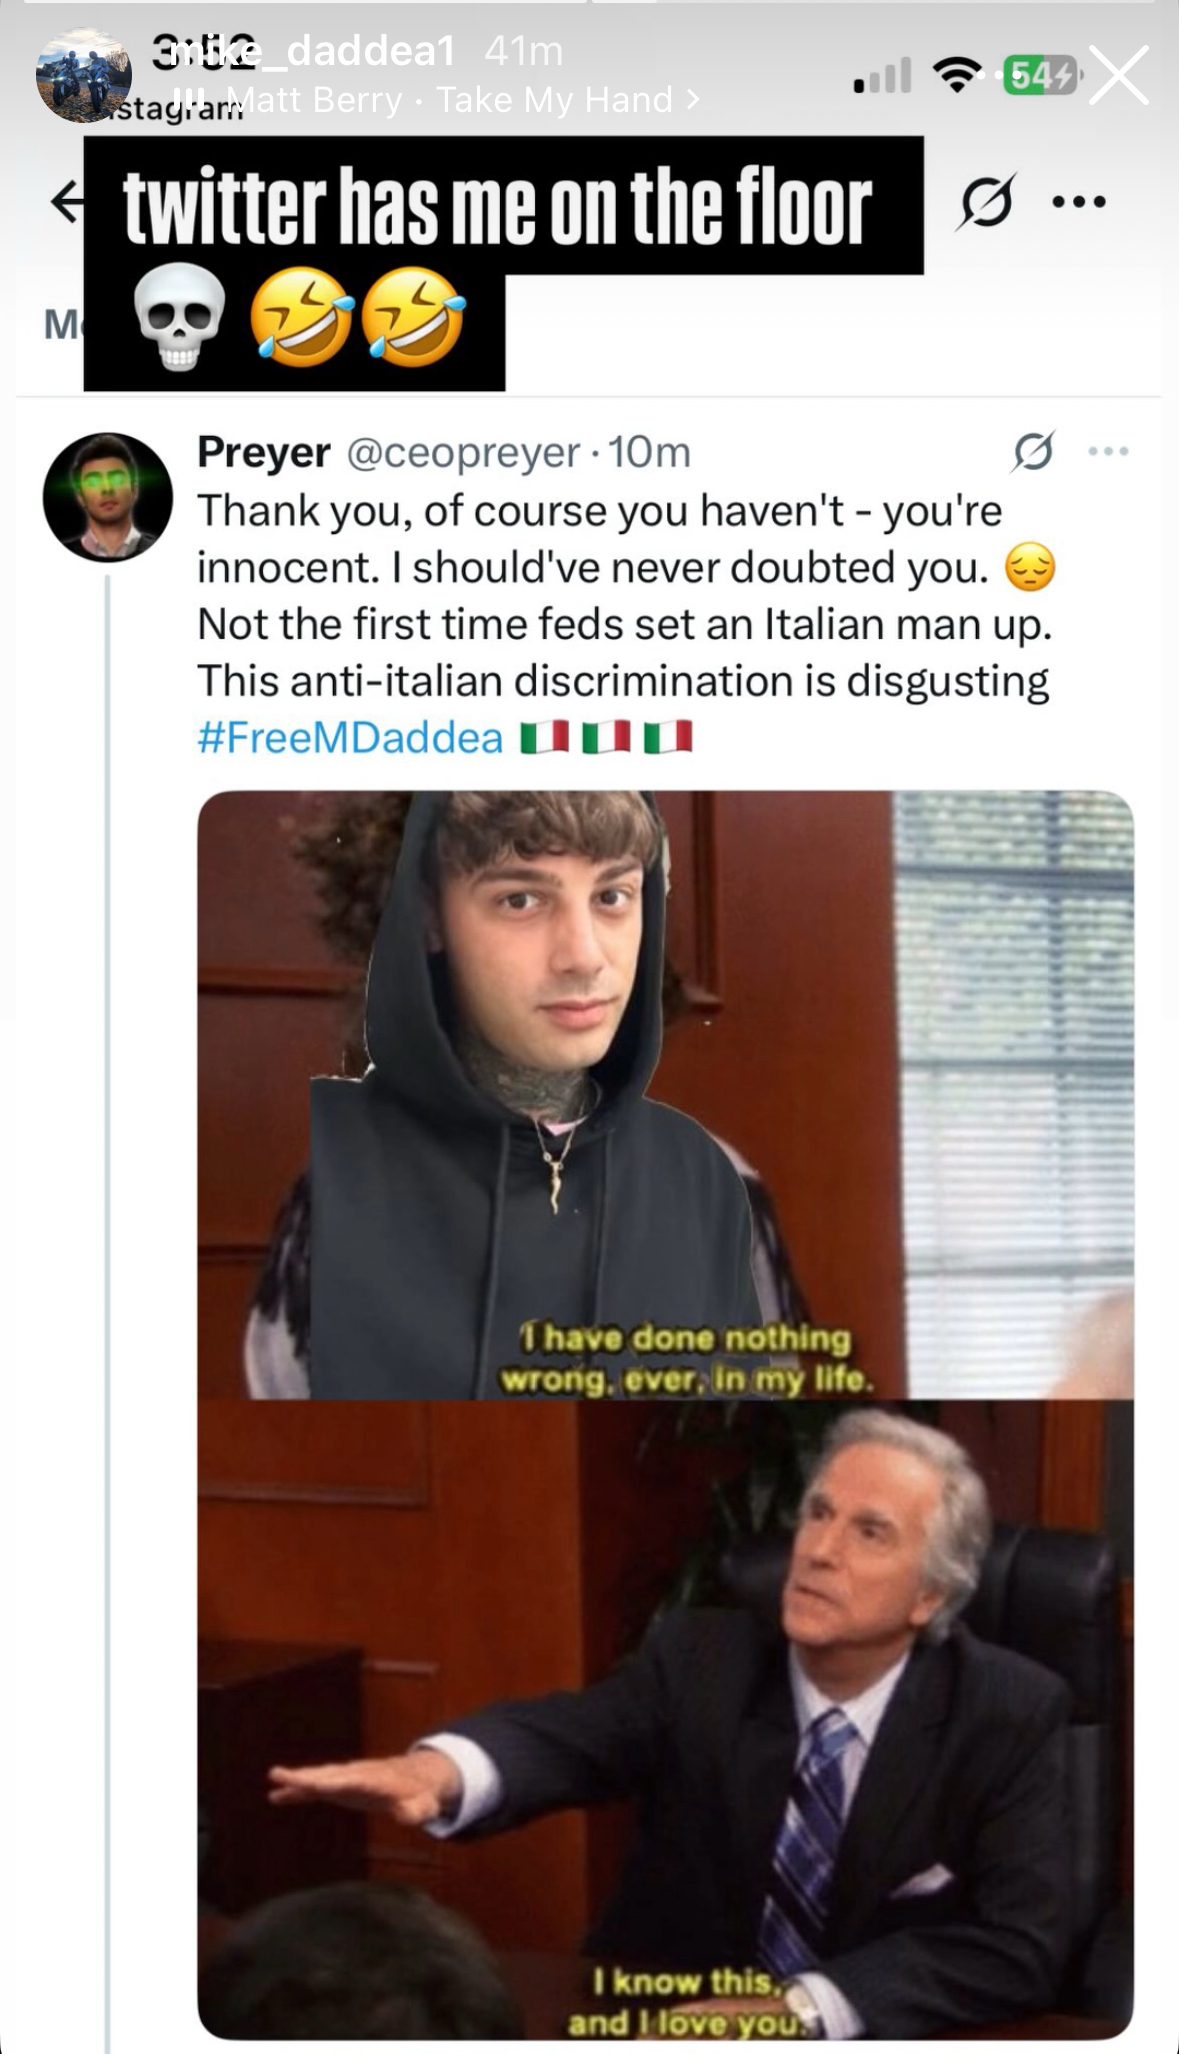This screenshot has height=2054, width=1179.
Task: Open the bottom meme image panel
Action: click(x=666, y=1720)
